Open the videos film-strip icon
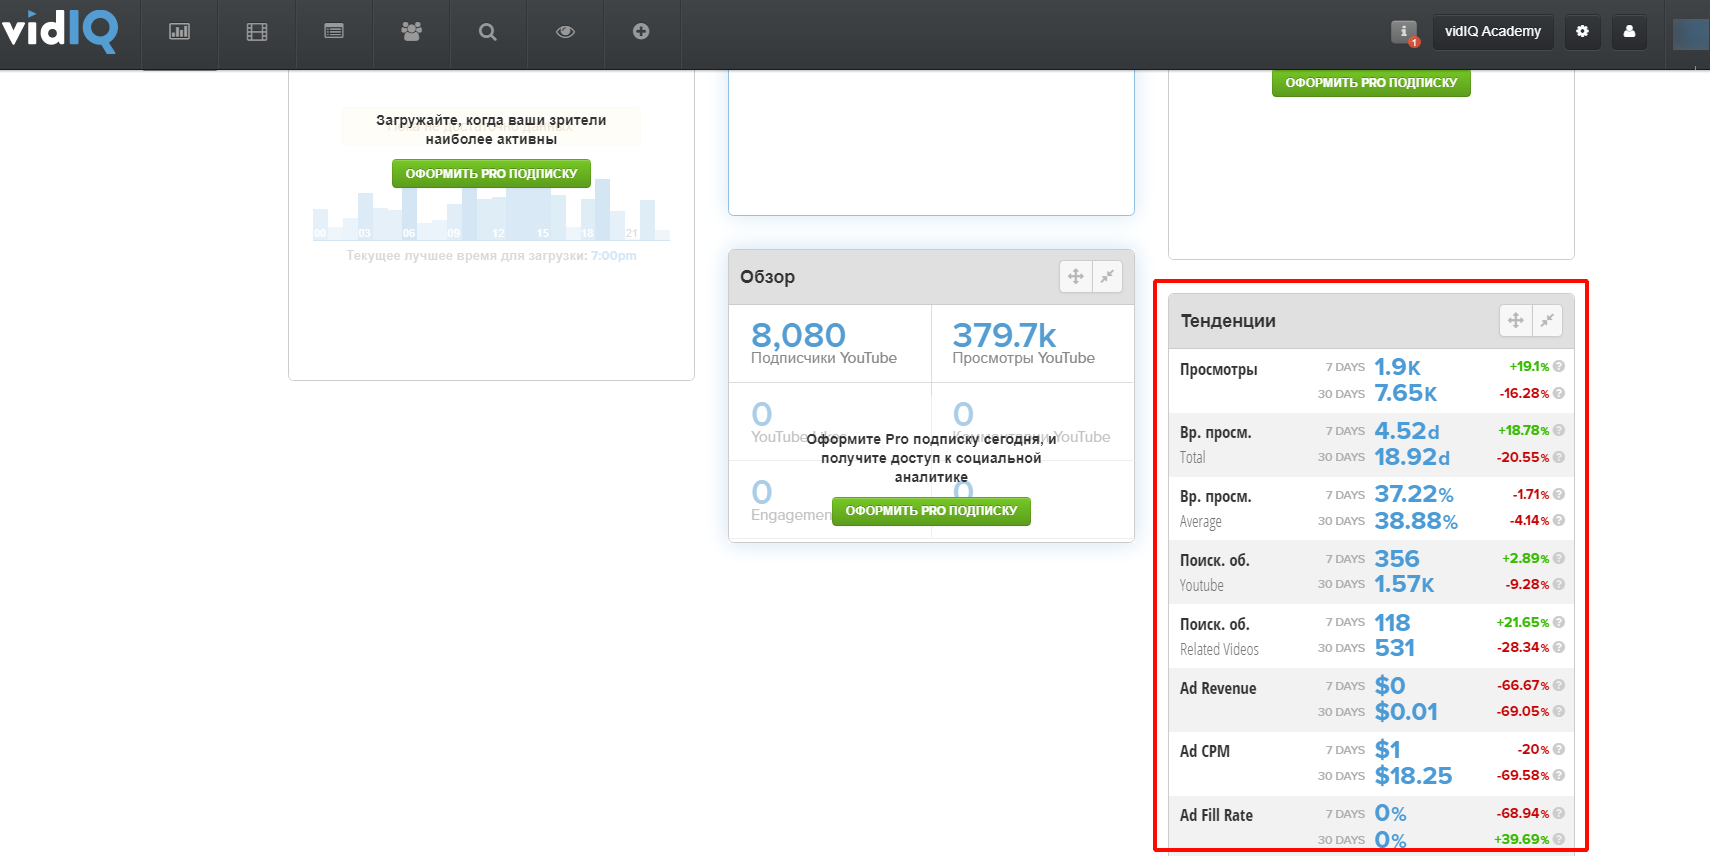 coord(257,32)
